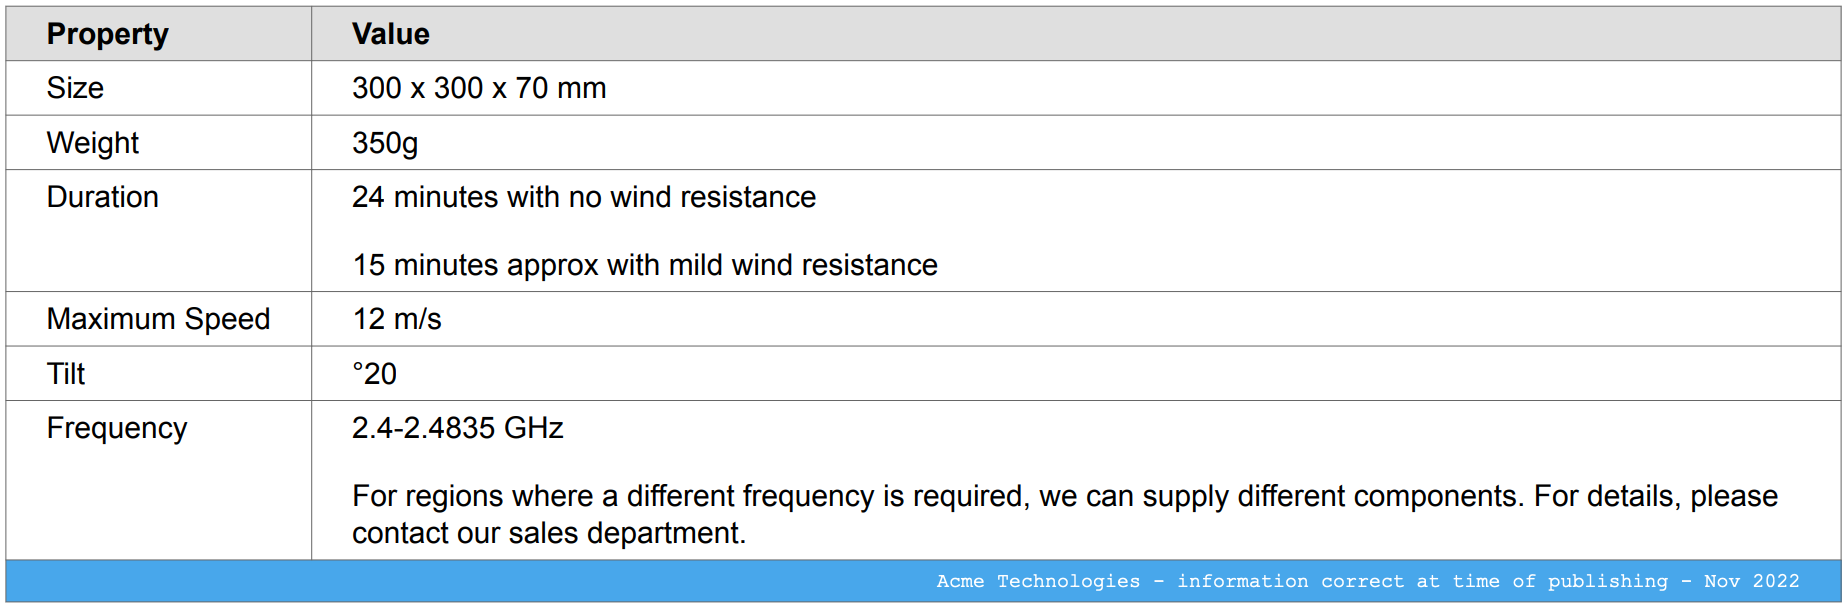Click the Value column header
This screenshot has height=608, width=1844.
tap(390, 34)
